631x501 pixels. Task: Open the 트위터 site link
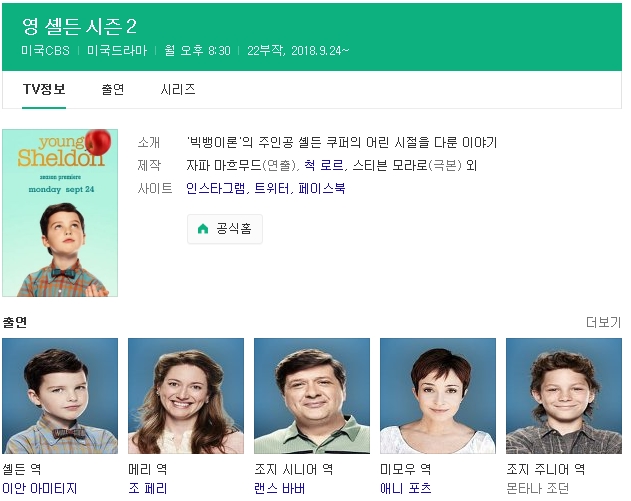pos(273,188)
